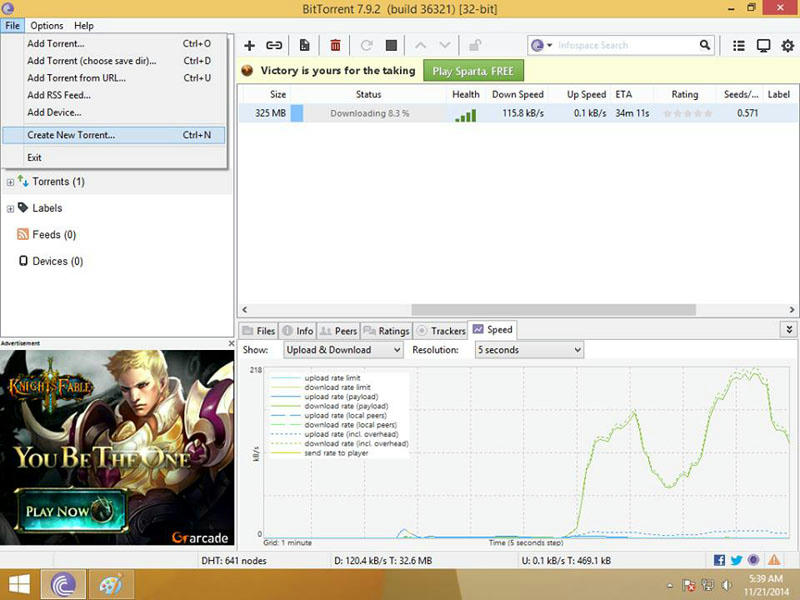Switch to the Peers tab

point(338,331)
